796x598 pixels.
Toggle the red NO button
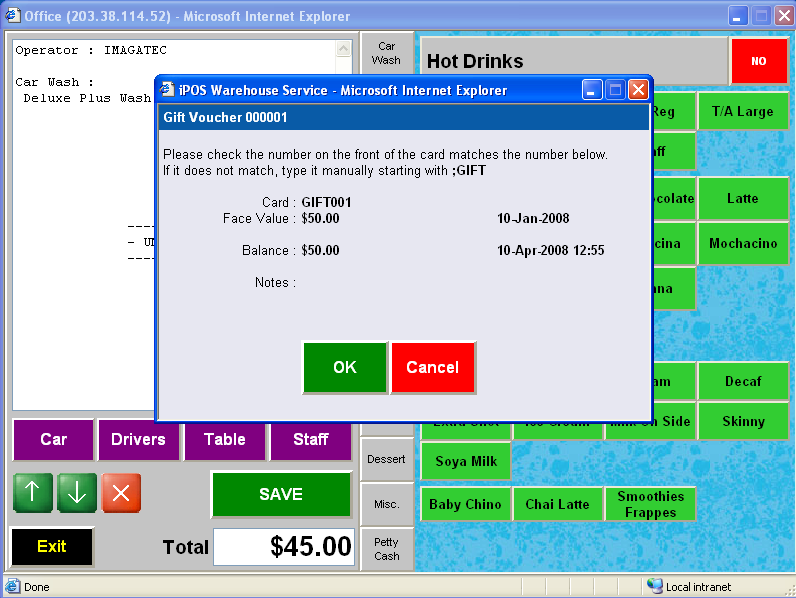click(758, 61)
